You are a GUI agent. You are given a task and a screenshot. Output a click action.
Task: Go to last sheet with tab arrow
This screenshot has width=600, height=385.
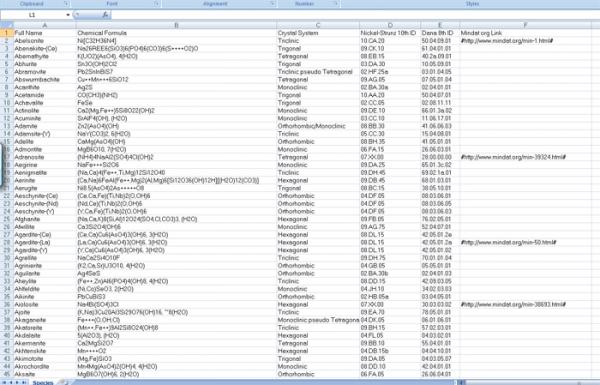[24, 382]
